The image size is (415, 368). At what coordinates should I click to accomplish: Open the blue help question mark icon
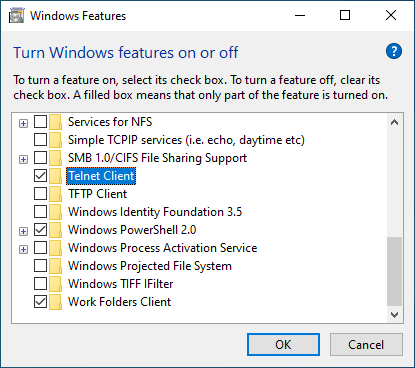click(394, 51)
